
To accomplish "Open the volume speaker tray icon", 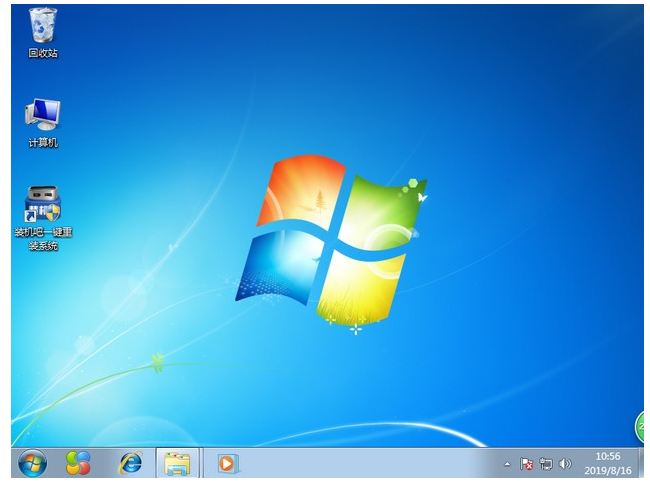I will 565,463.
